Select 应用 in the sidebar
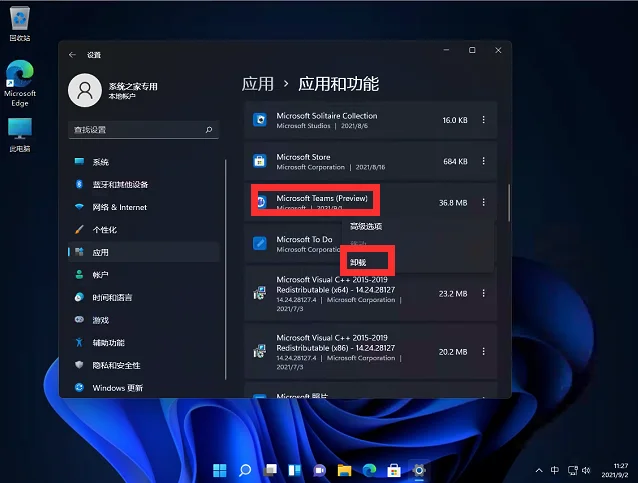 pyautogui.click(x=144, y=252)
